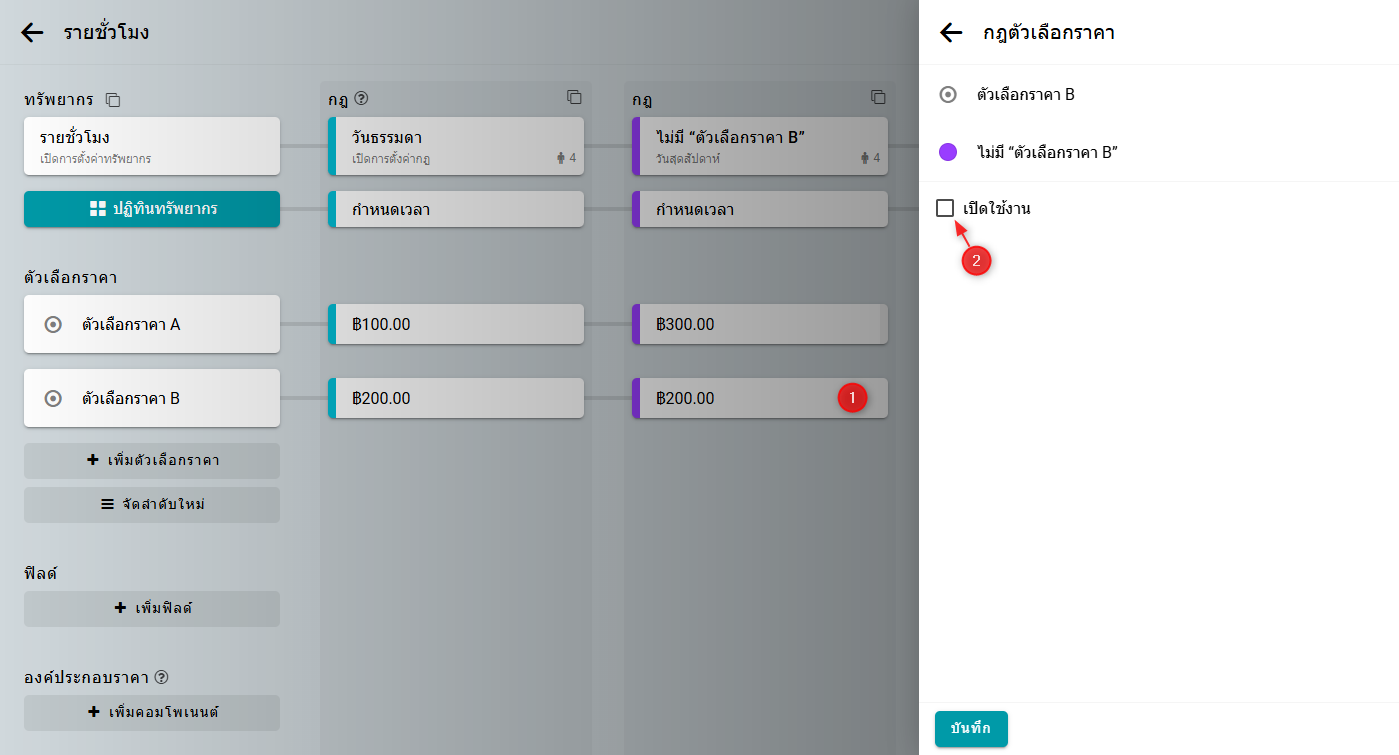Select ตัวเลือกราคา A price option card

pos(152,324)
